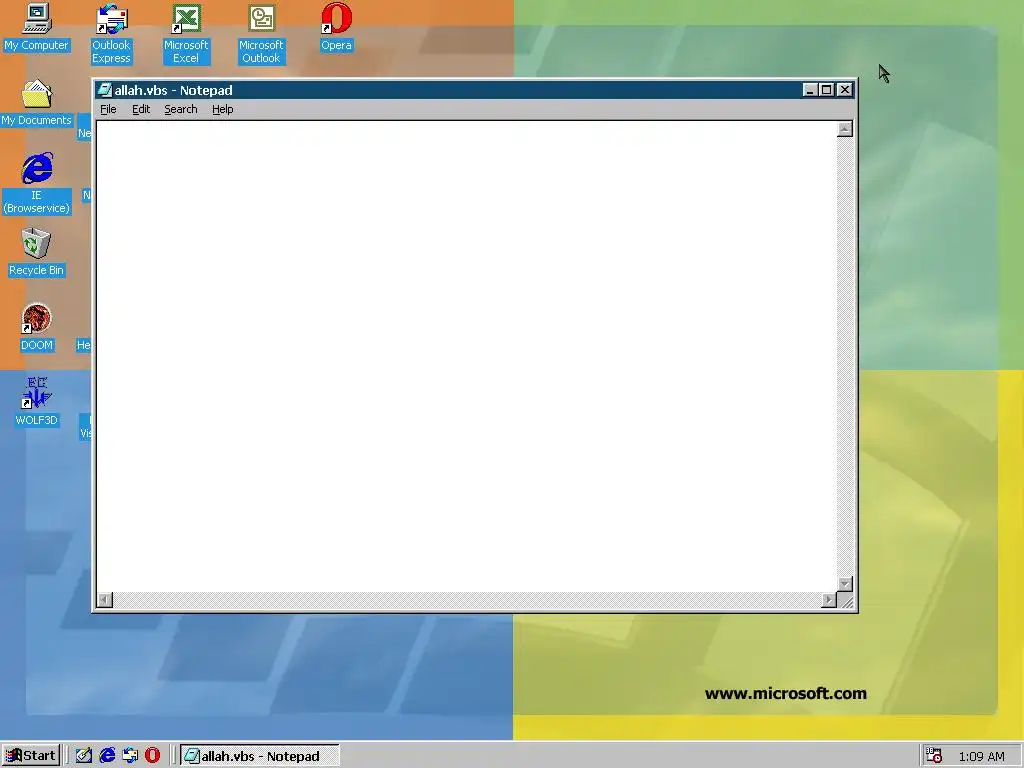Click the Task Scheduler tray icon
1024x768 pixels.
coord(934,756)
